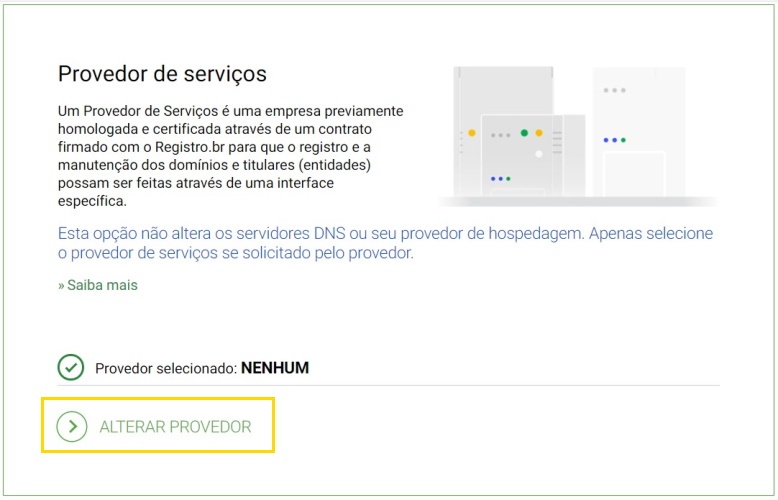Click the Provedor de serviços heading
Viewport: 778px width, 500px height.
[162, 74]
